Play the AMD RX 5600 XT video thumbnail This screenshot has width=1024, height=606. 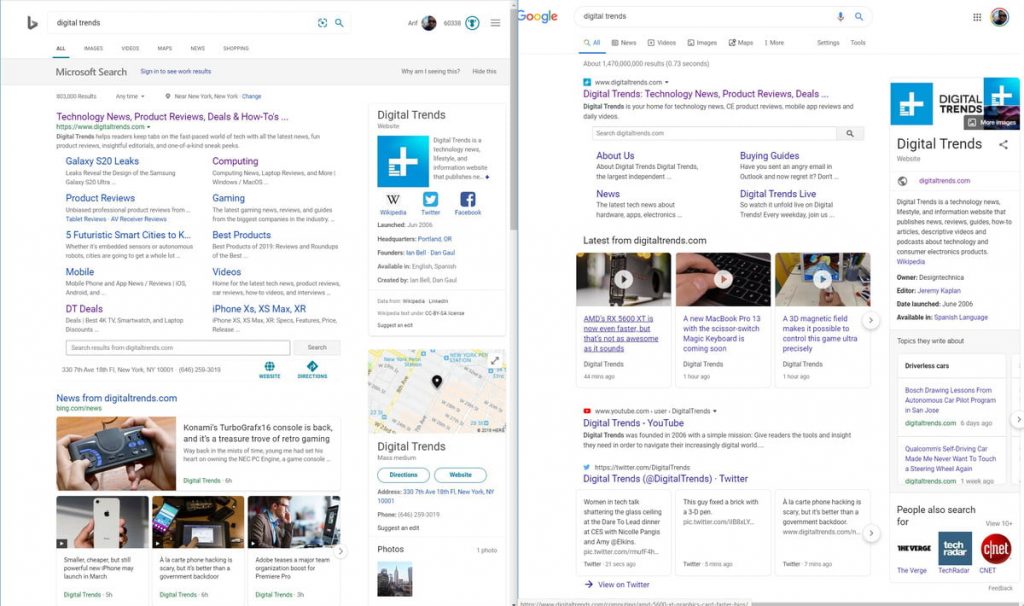pyautogui.click(x=623, y=280)
